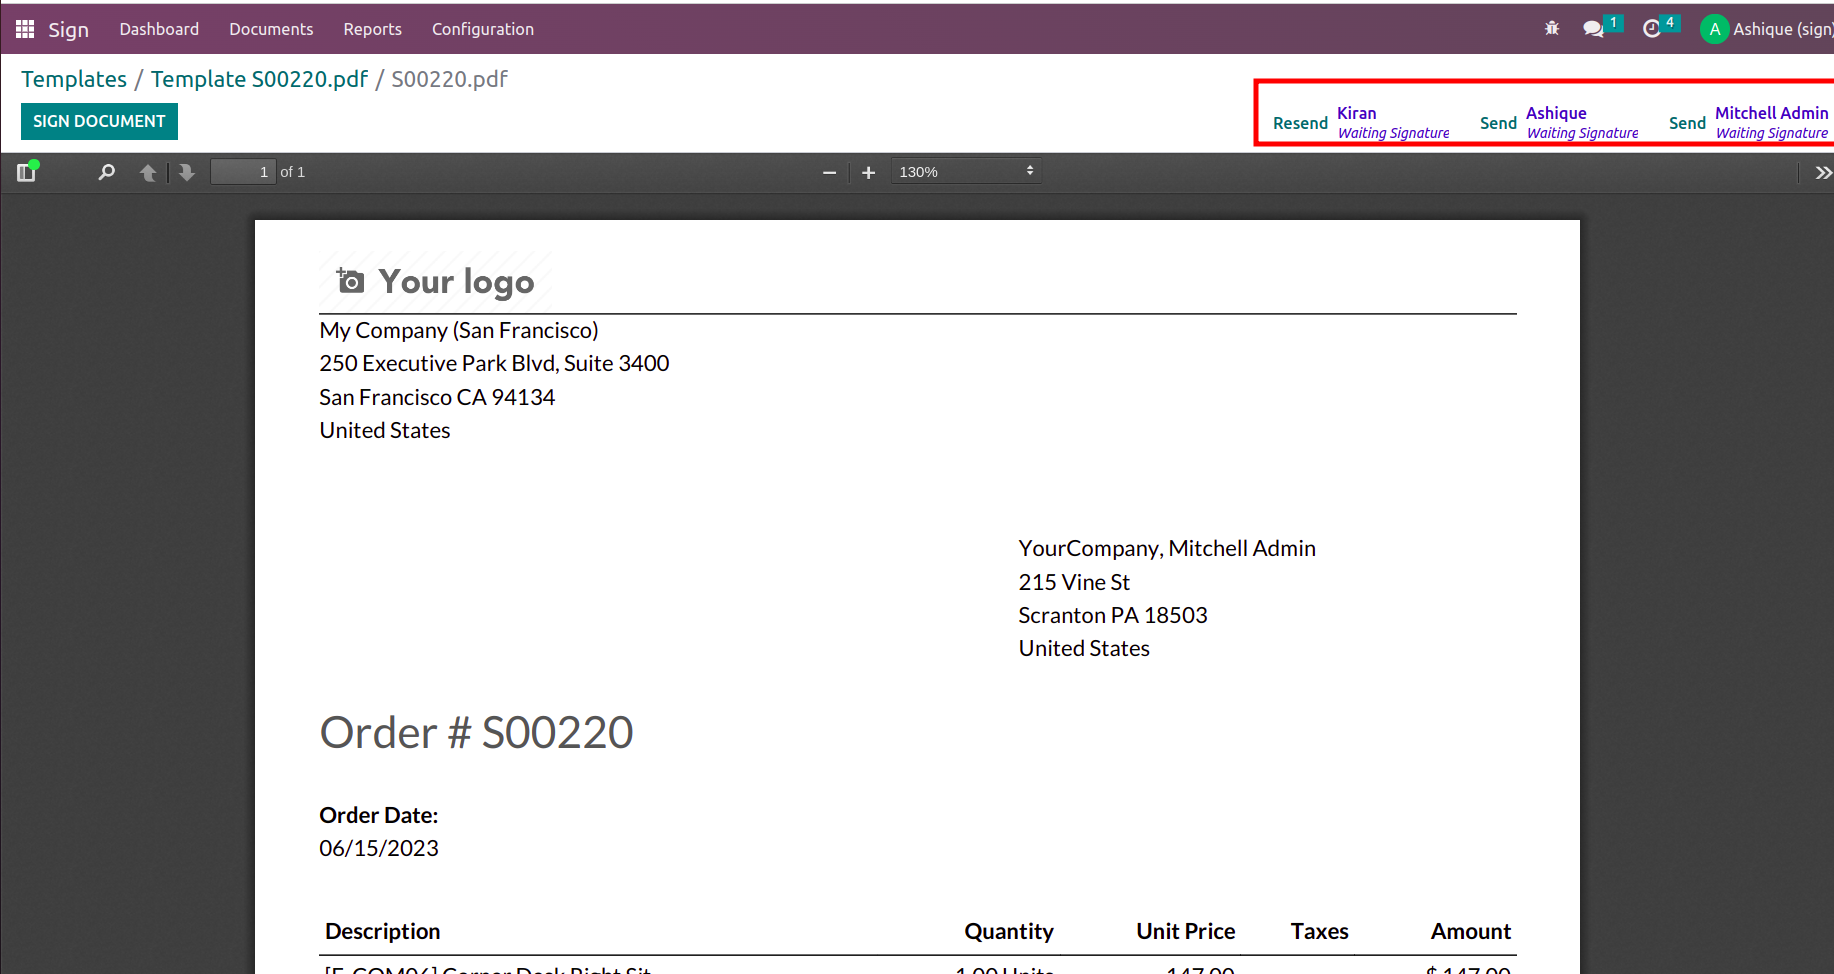Open the Documents menu

[271, 29]
